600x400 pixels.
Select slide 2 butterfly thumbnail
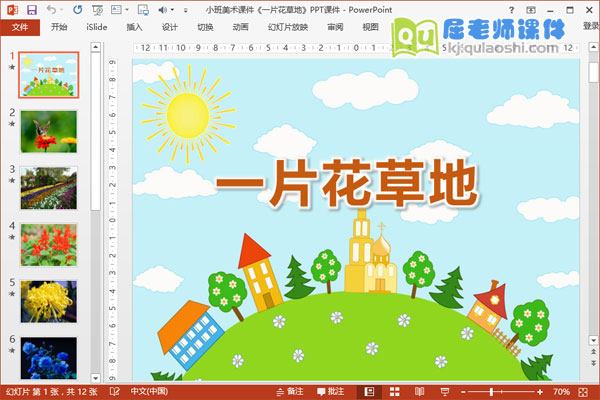coord(49,132)
